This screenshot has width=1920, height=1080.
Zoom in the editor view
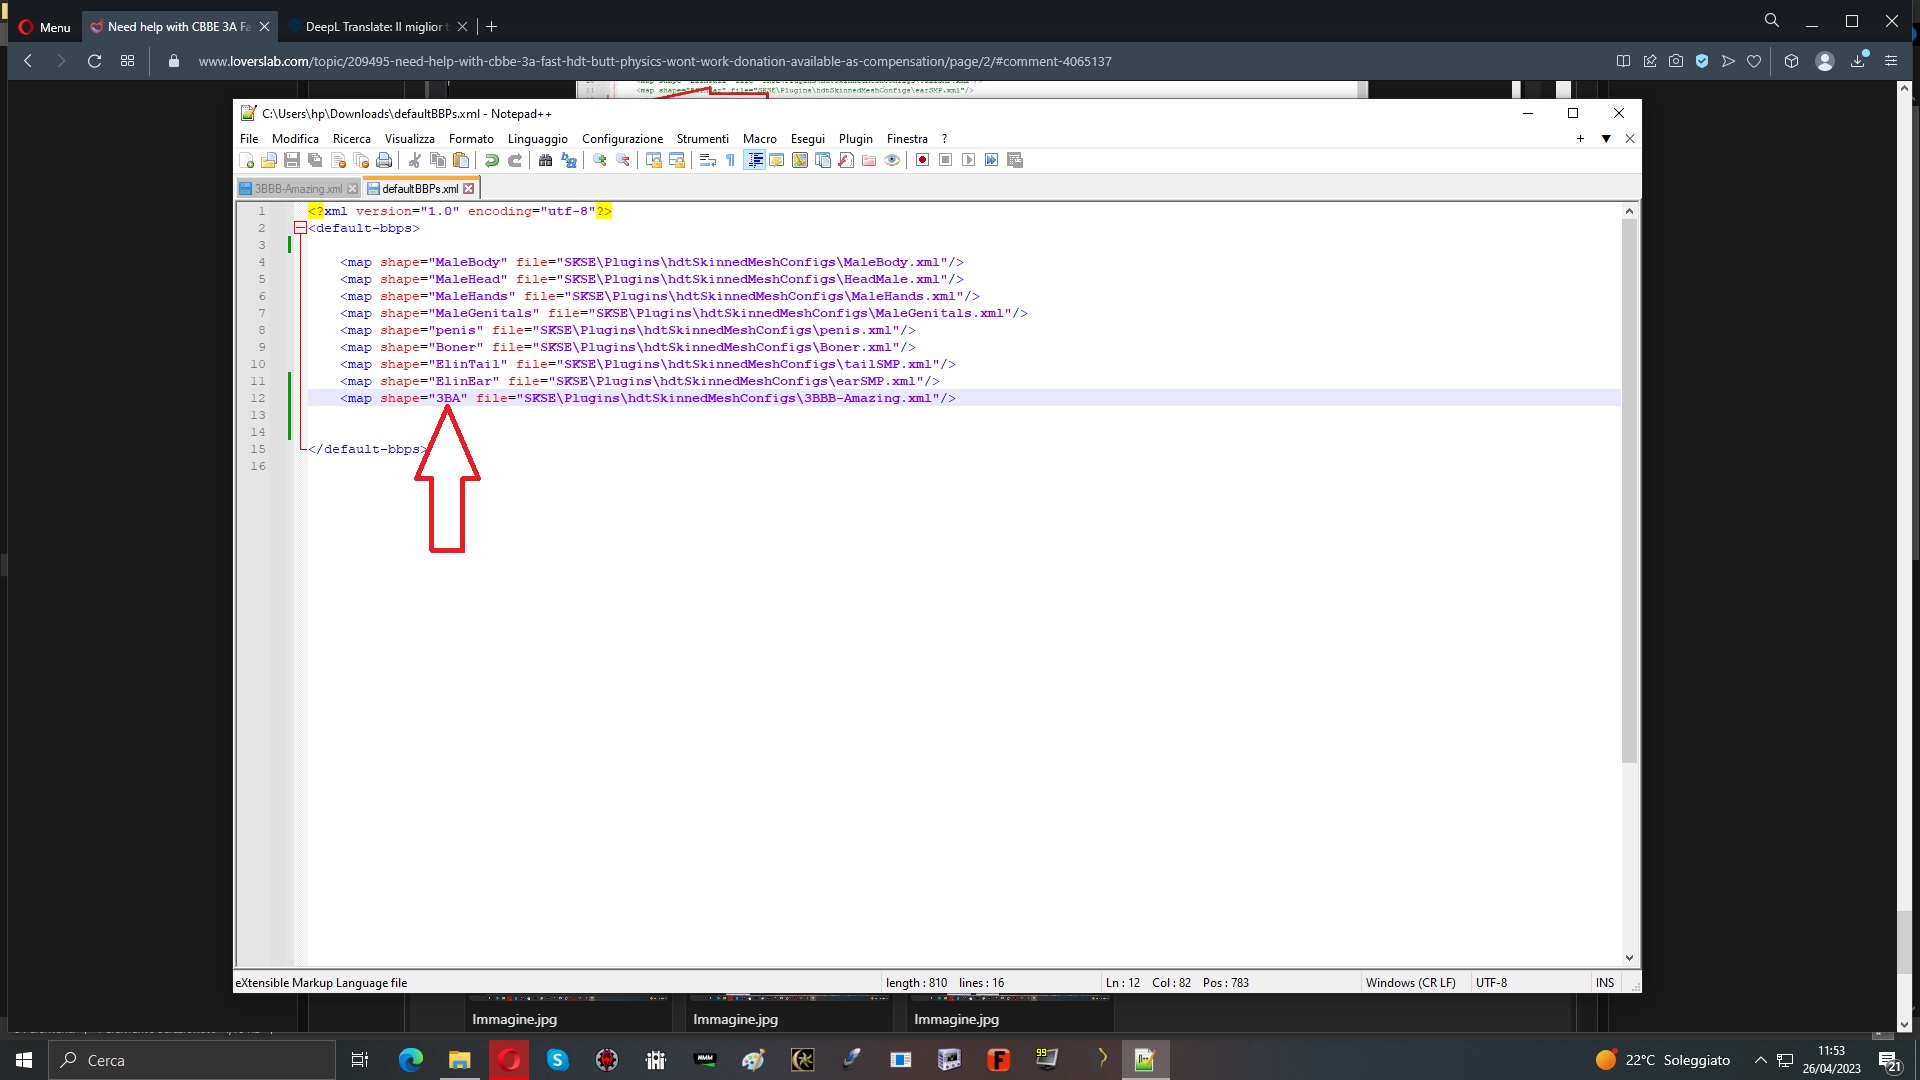[x=600, y=160]
